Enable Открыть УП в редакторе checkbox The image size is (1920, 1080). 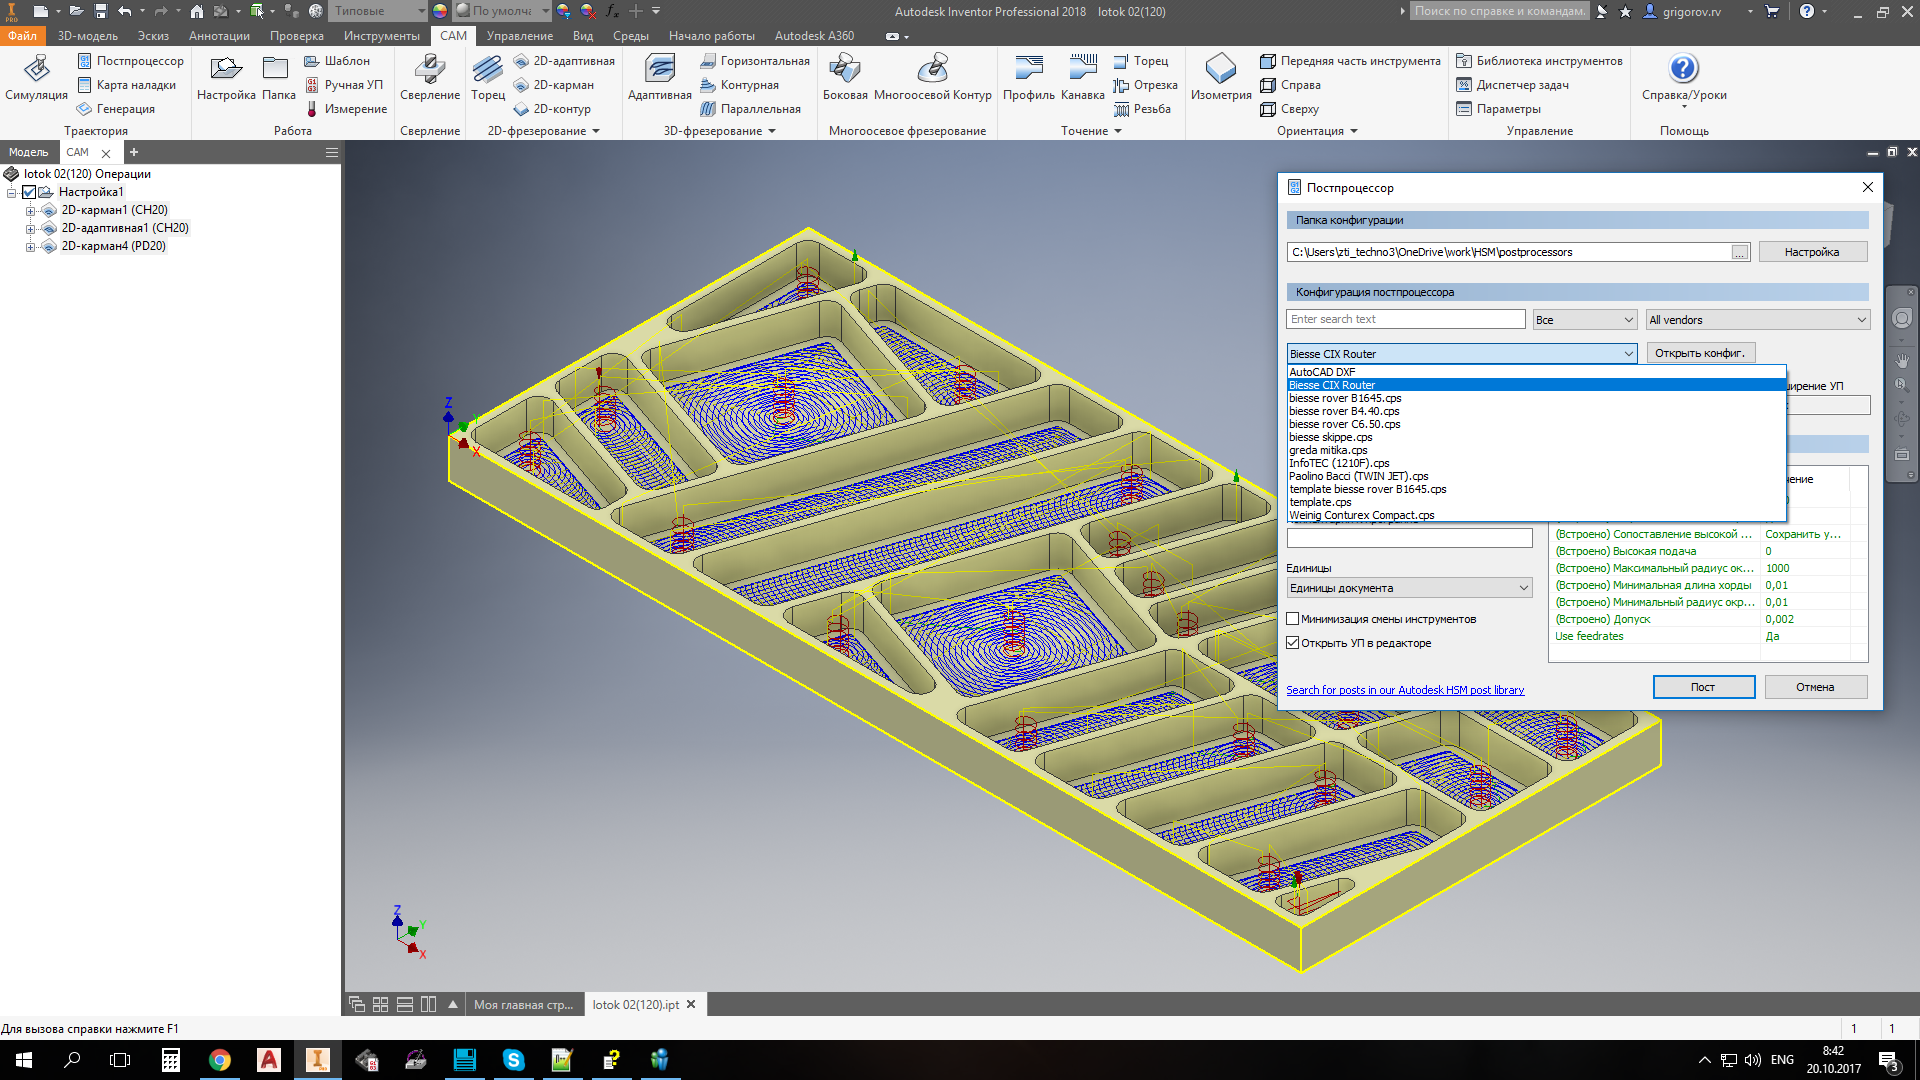[1294, 642]
